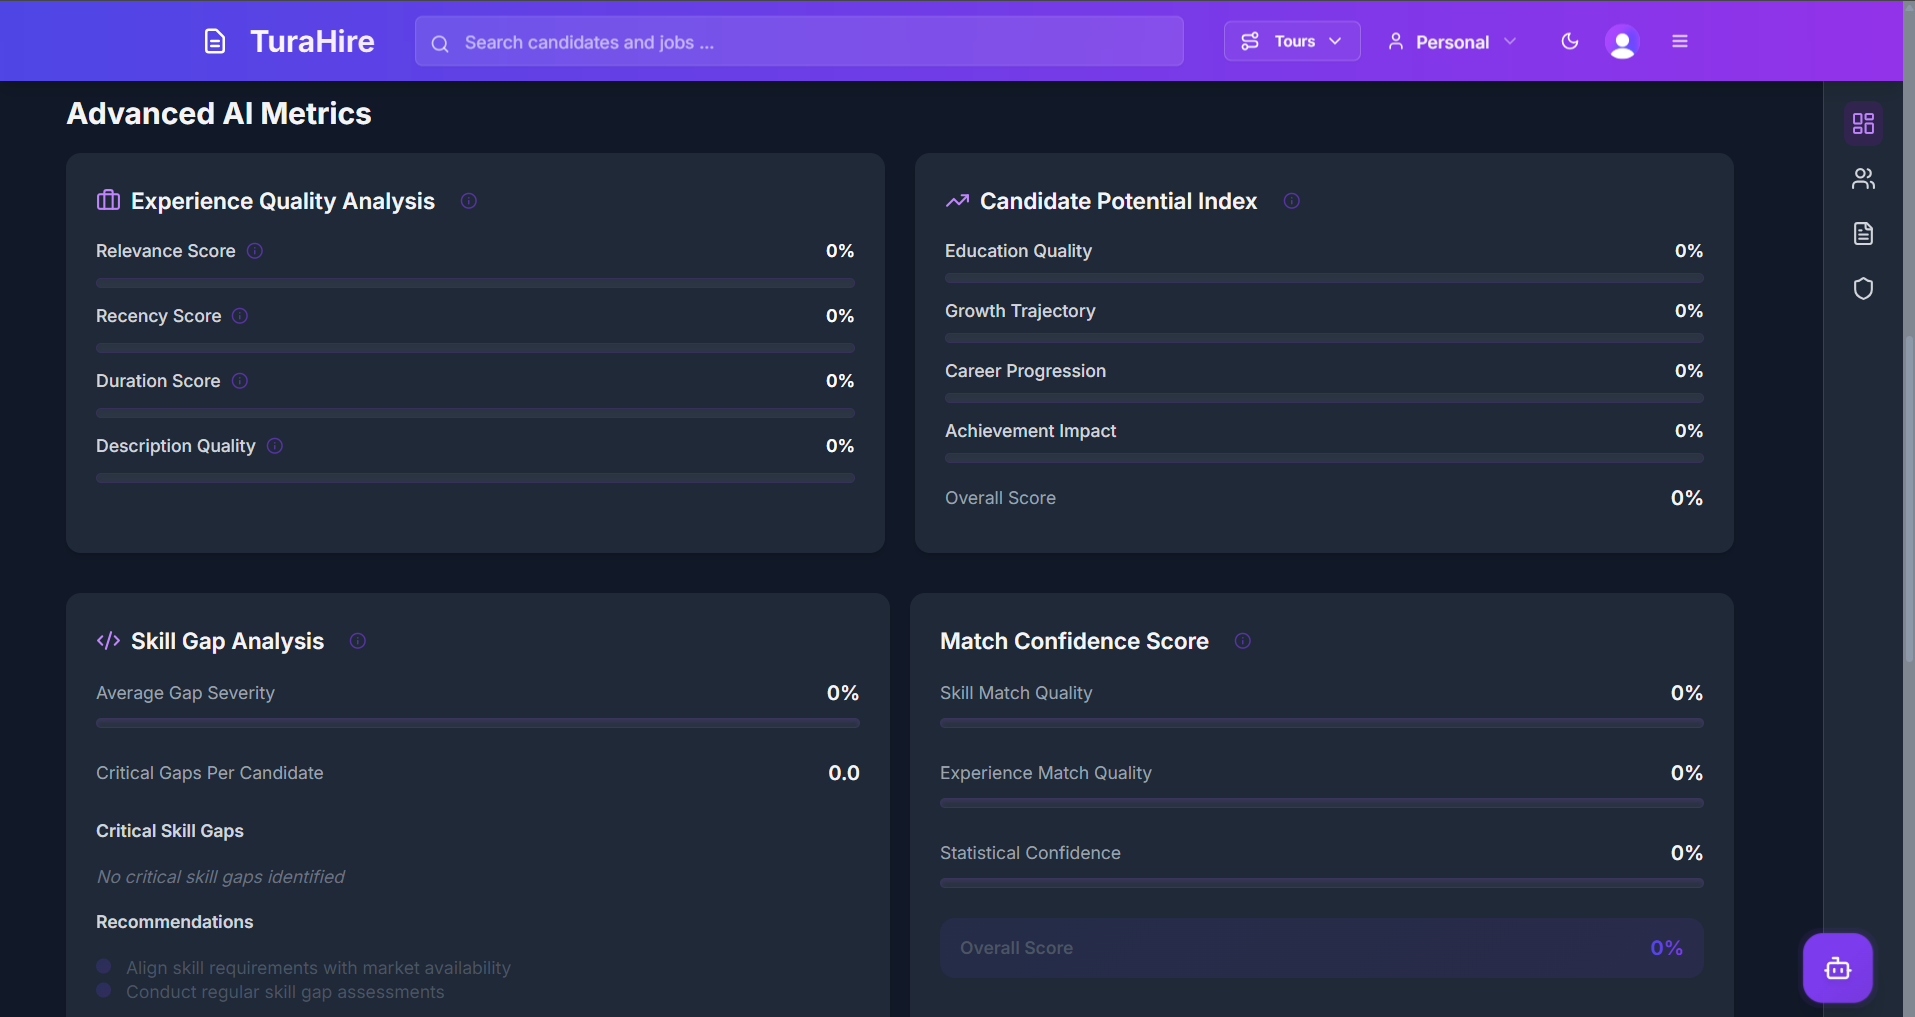This screenshot has width=1915, height=1017.
Task: Click the document icon in right sidebar
Action: click(x=1863, y=234)
